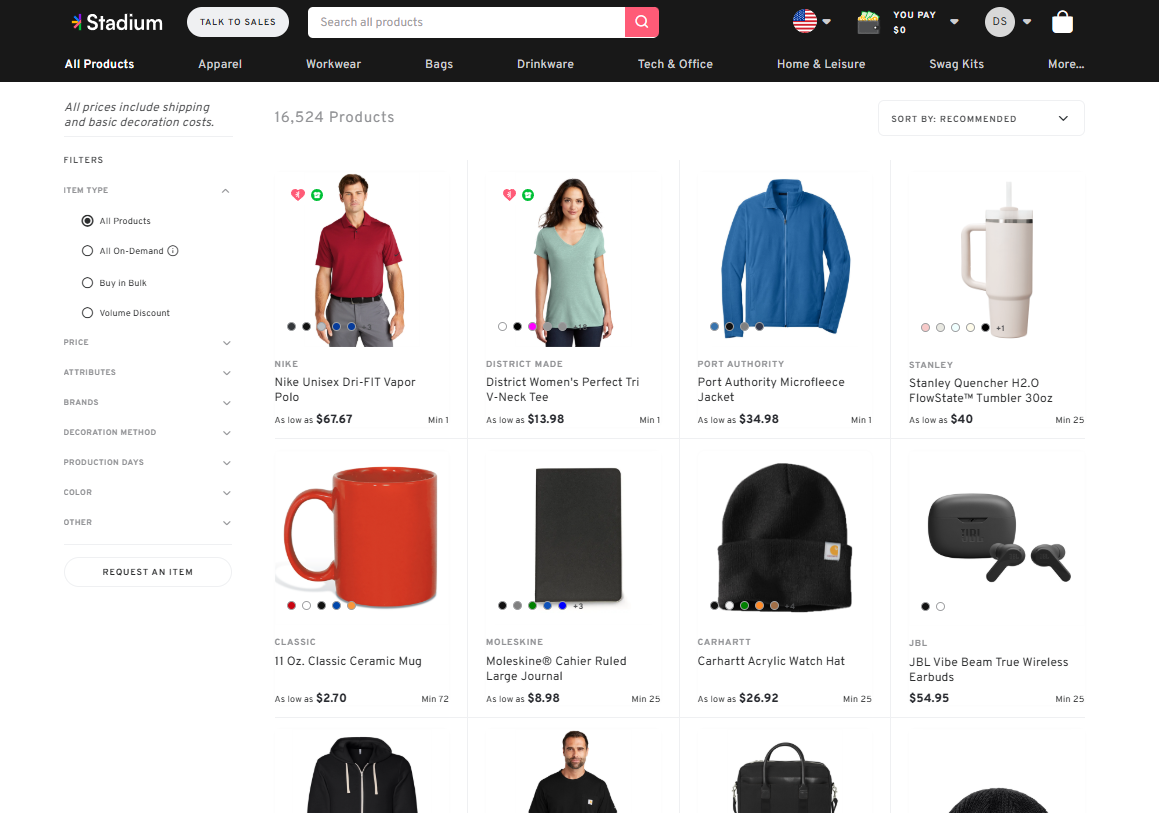Select the All On-Demand radio option
The width and height of the screenshot is (1159, 813).
click(x=87, y=251)
